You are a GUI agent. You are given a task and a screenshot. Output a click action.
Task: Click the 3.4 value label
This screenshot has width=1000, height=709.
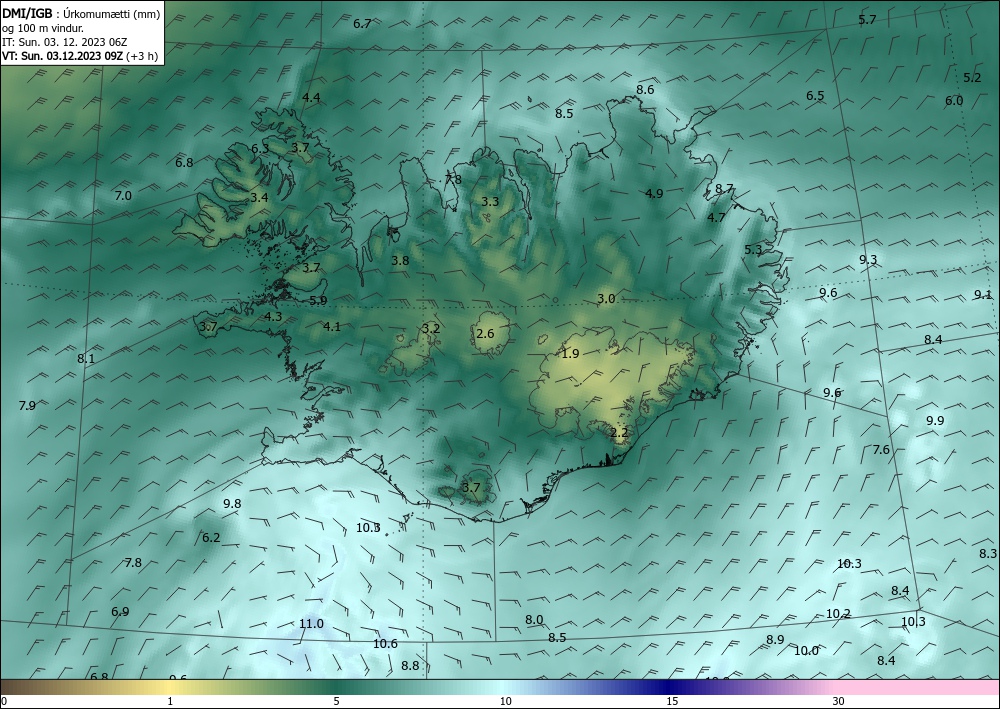(x=259, y=198)
